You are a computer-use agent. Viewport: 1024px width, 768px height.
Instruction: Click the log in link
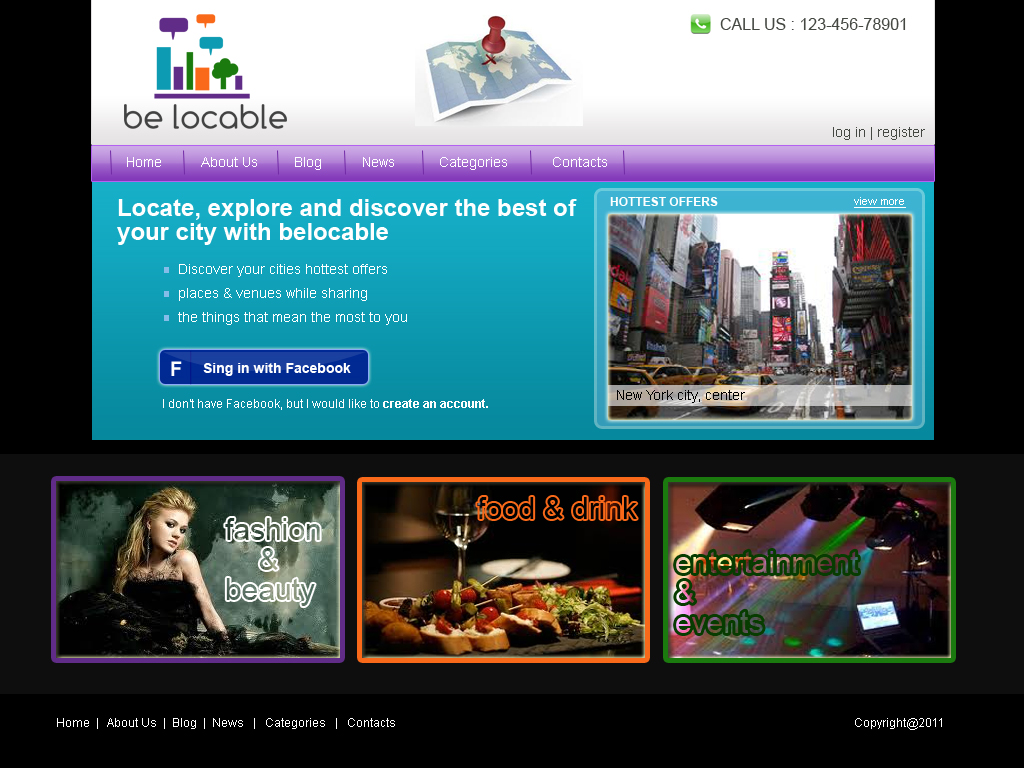(x=848, y=133)
